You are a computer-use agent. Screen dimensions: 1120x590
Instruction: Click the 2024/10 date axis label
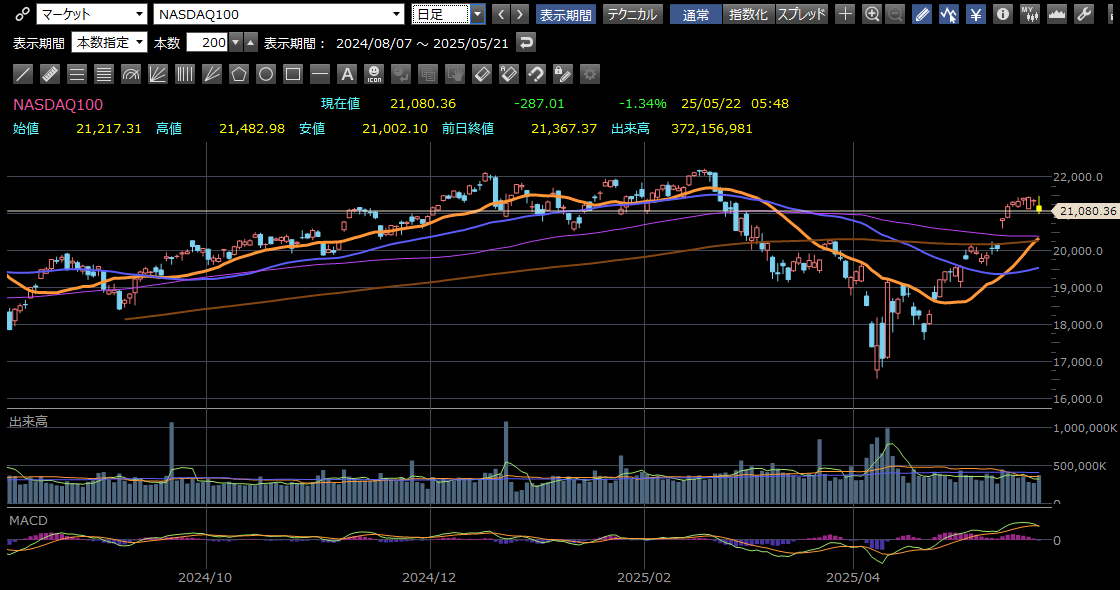(x=205, y=577)
